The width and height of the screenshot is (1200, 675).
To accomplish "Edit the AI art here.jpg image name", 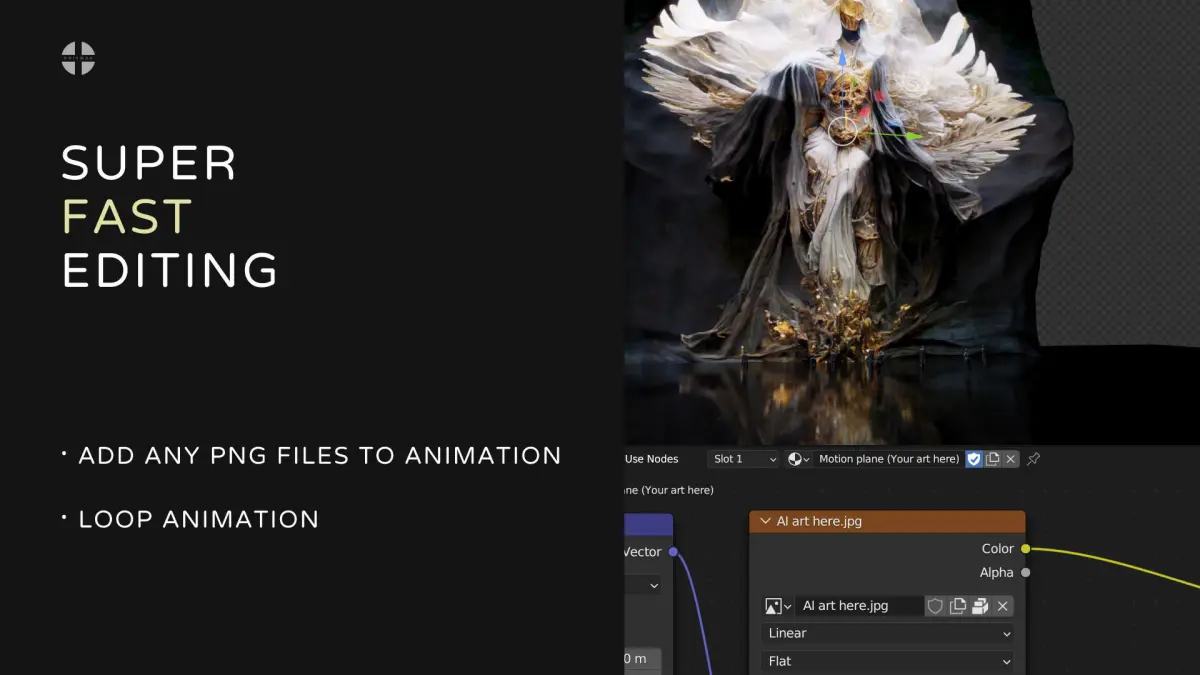I will (859, 606).
